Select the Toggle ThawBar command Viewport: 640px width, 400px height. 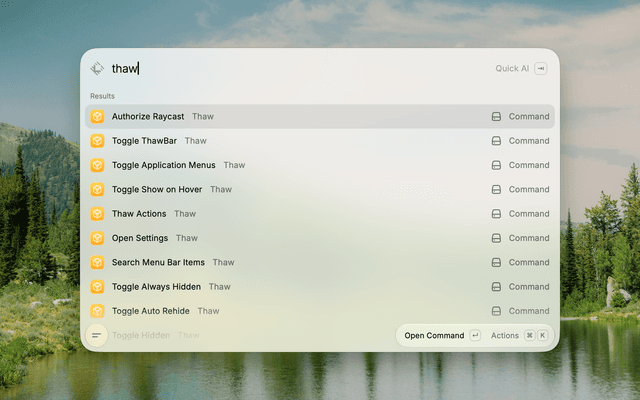click(x=320, y=141)
